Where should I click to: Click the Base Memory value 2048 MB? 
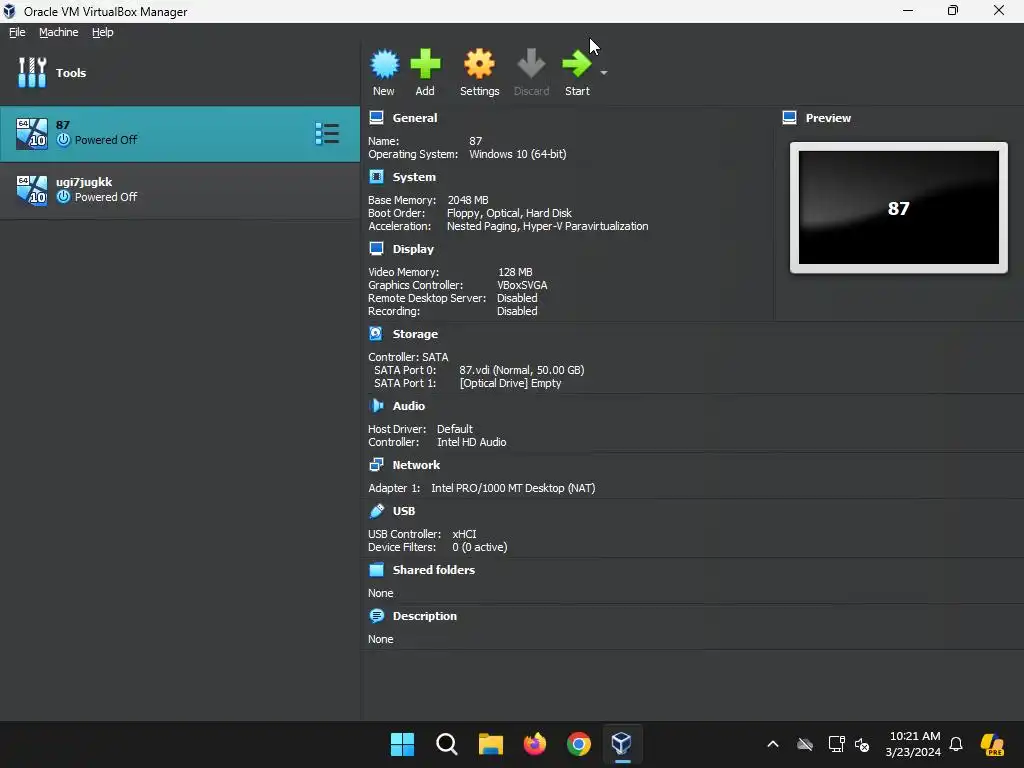tap(468, 200)
